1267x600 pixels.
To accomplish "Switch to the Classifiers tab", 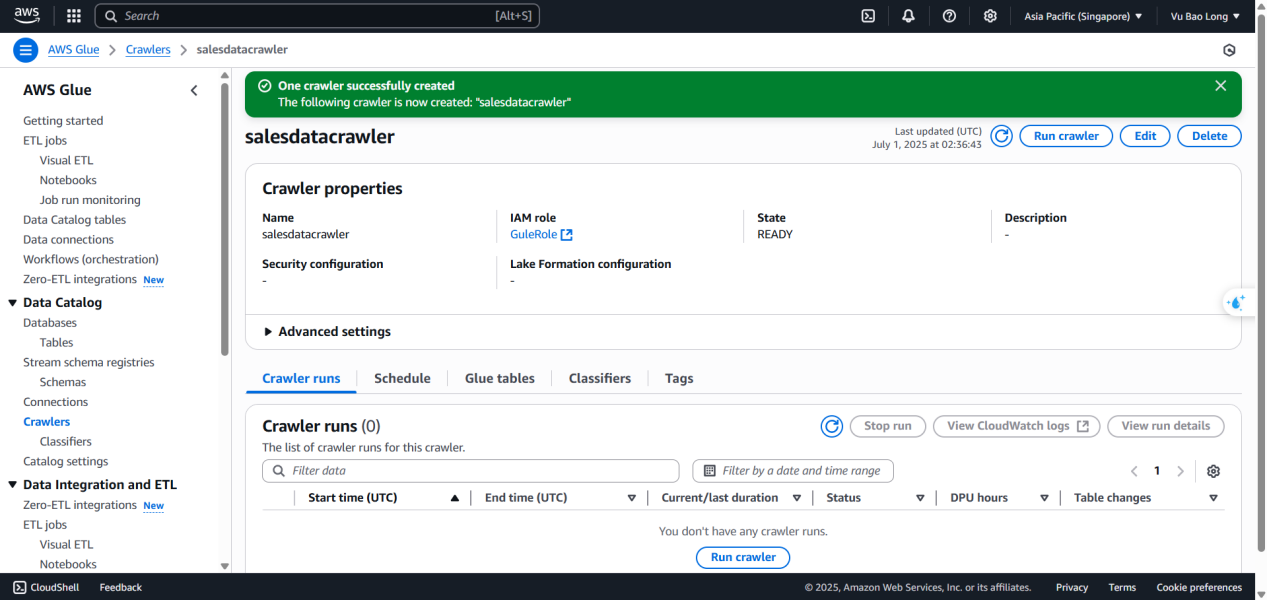I will tap(600, 379).
